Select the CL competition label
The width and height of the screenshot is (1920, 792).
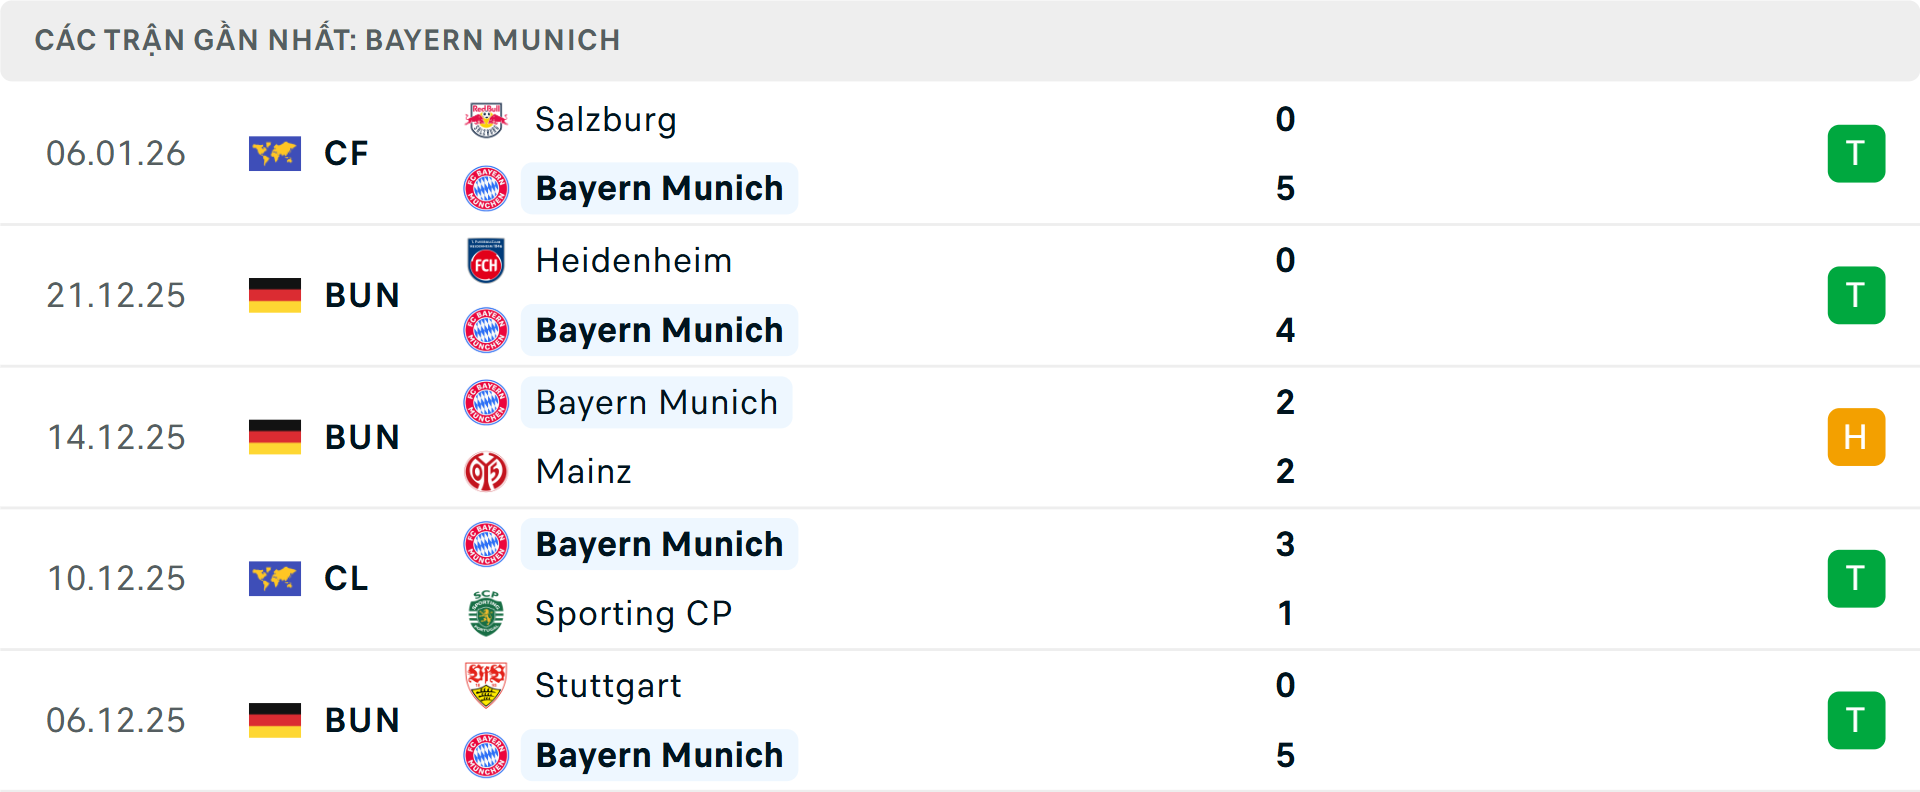pyautogui.click(x=346, y=578)
